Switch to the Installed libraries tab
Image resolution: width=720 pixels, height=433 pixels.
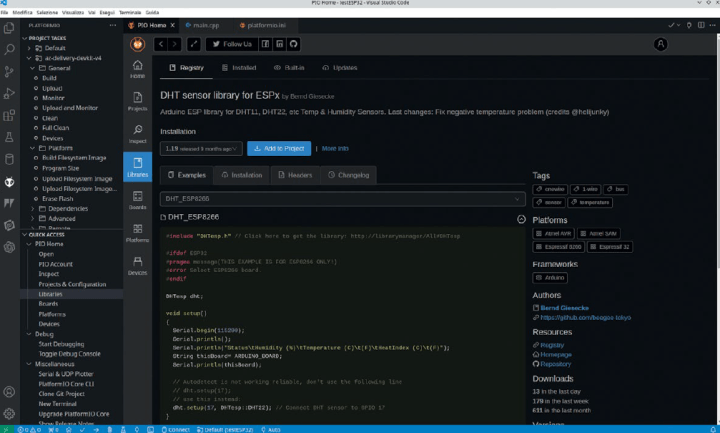coord(238,67)
